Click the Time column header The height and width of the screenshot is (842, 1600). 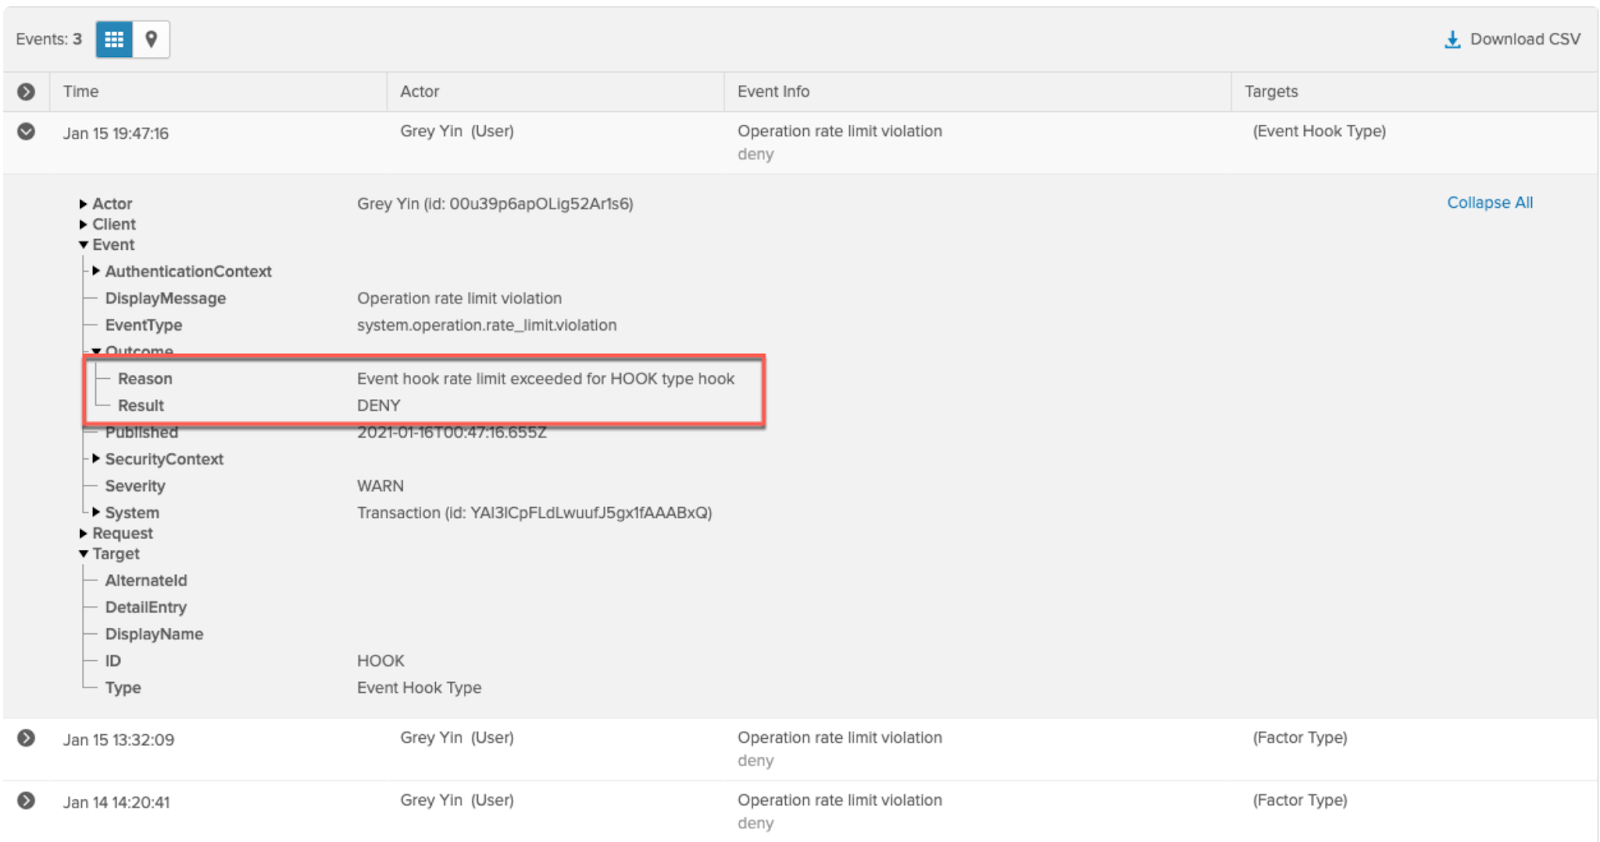pos(81,92)
